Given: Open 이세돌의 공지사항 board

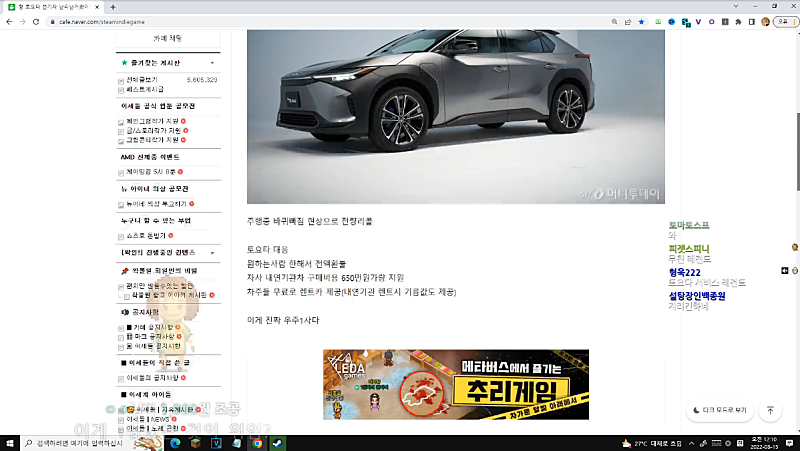Looking at the screenshot, I should pos(152,378).
